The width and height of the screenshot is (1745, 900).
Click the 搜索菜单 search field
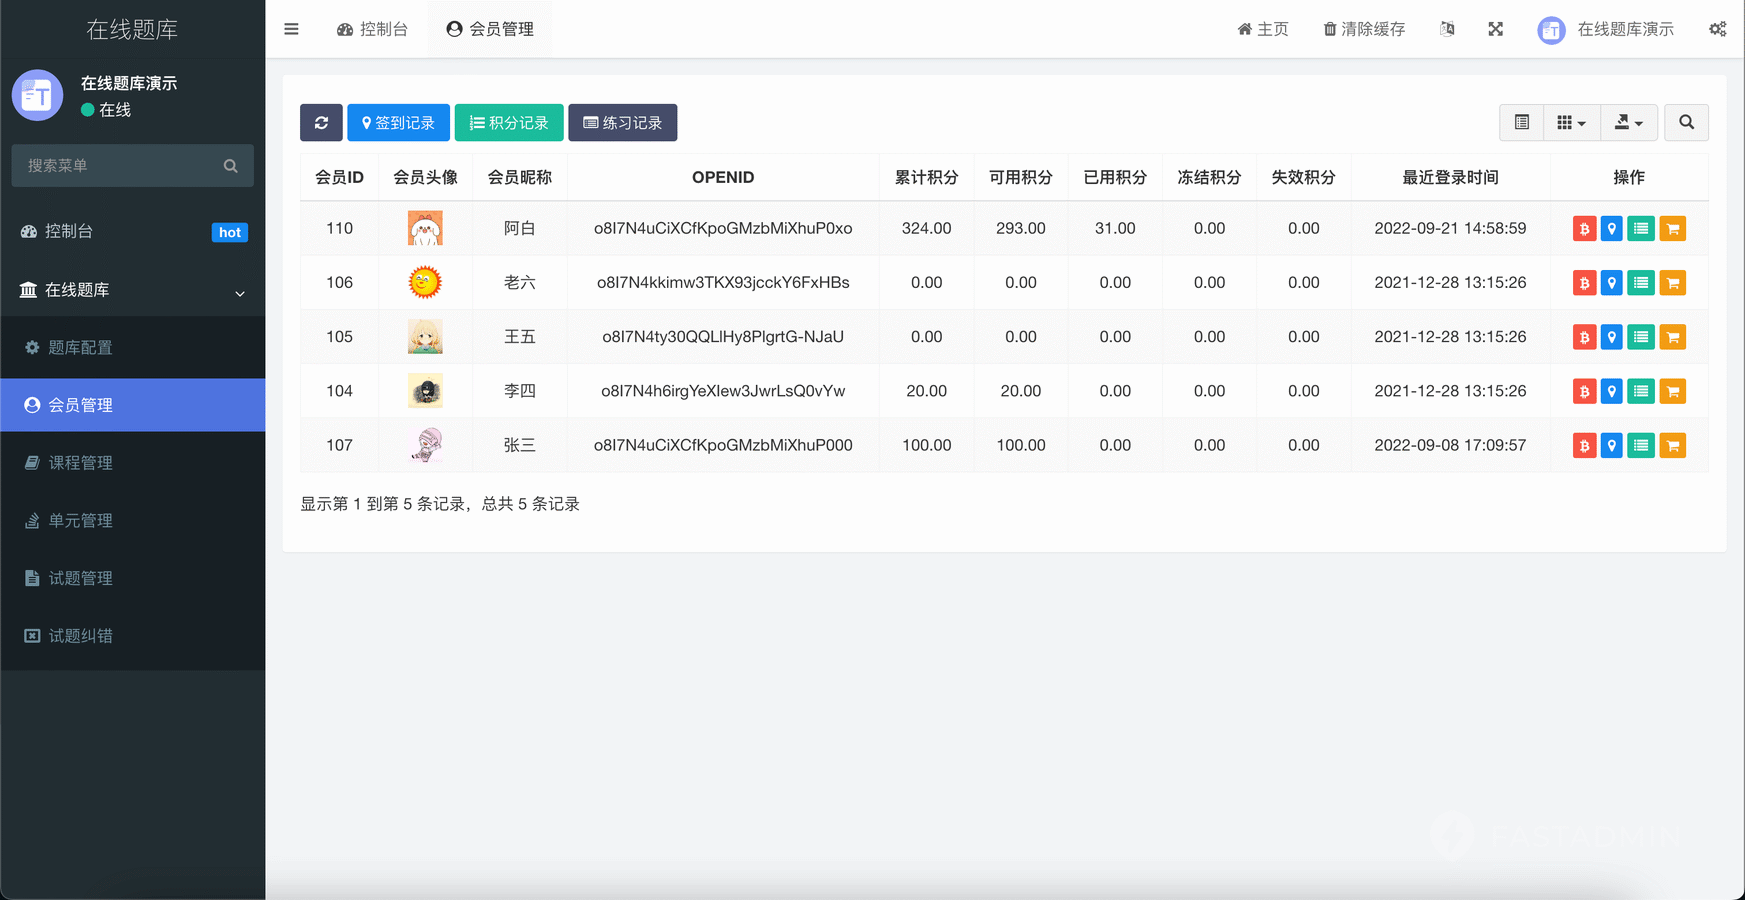pyautogui.click(x=120, y=166)
